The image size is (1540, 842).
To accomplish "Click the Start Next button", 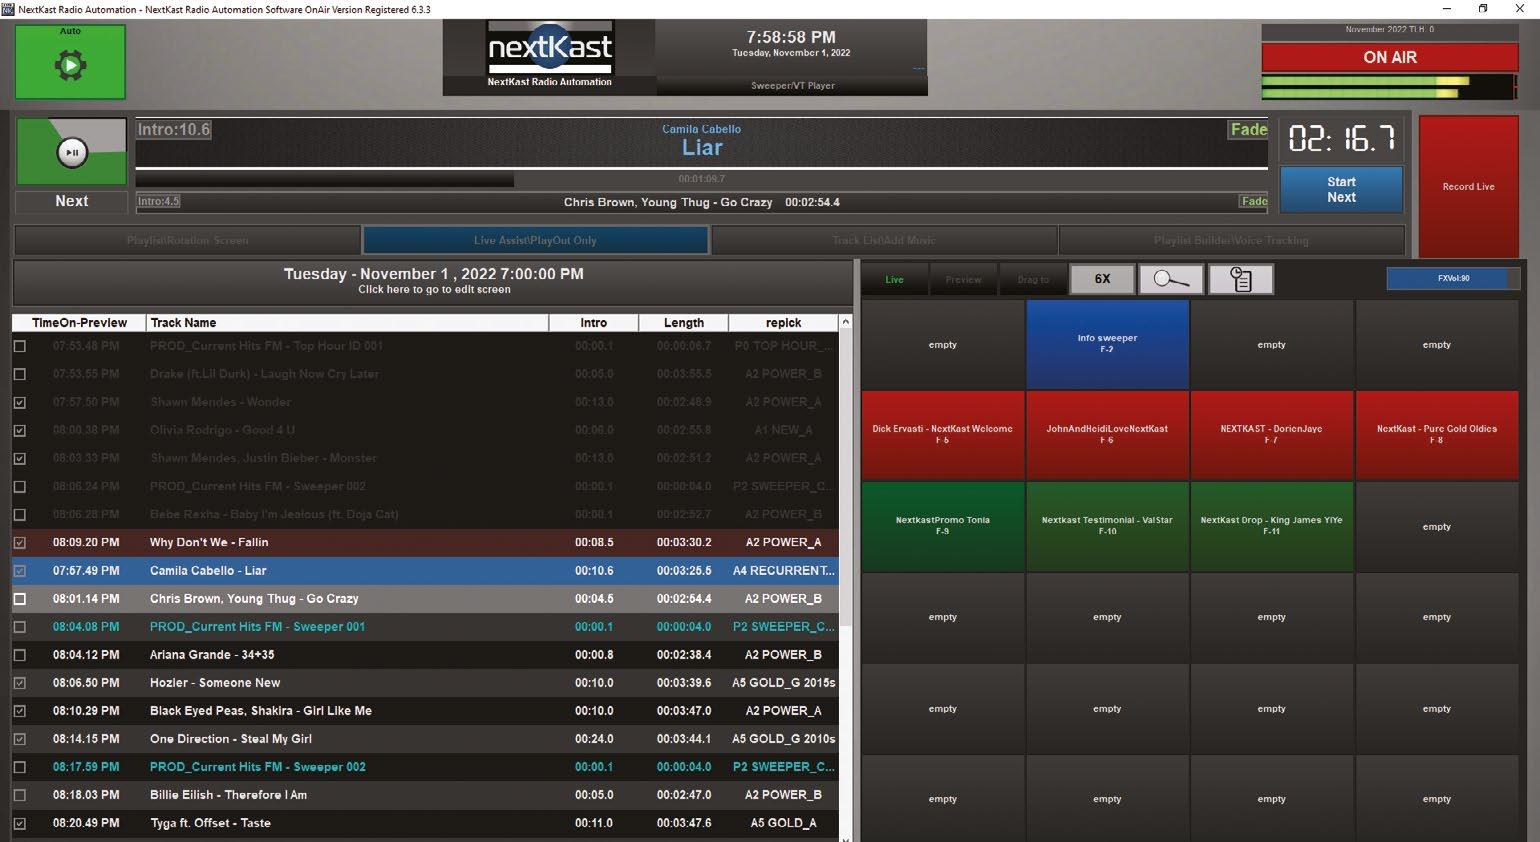I will point(1341,189).
